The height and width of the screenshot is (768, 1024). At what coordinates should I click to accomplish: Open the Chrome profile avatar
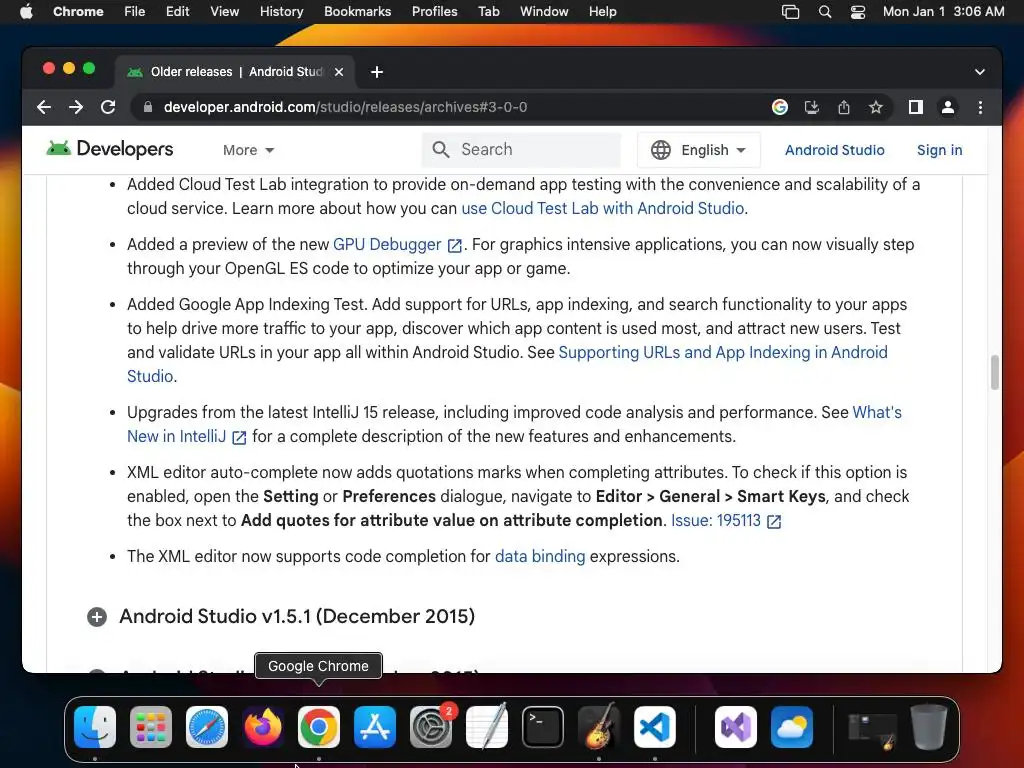(948, 107)
